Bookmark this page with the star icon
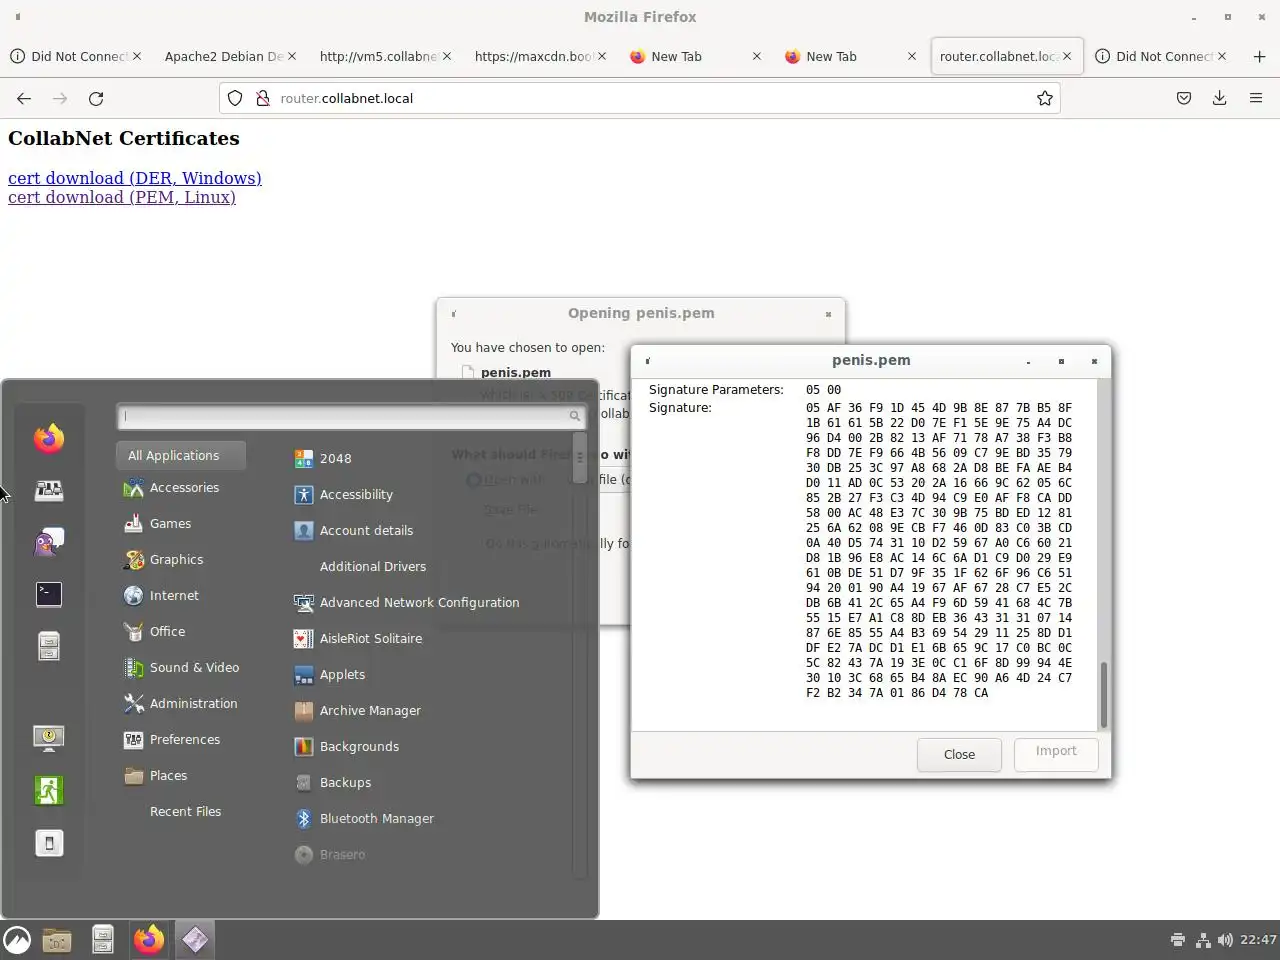 click(x=1045, y=98)
